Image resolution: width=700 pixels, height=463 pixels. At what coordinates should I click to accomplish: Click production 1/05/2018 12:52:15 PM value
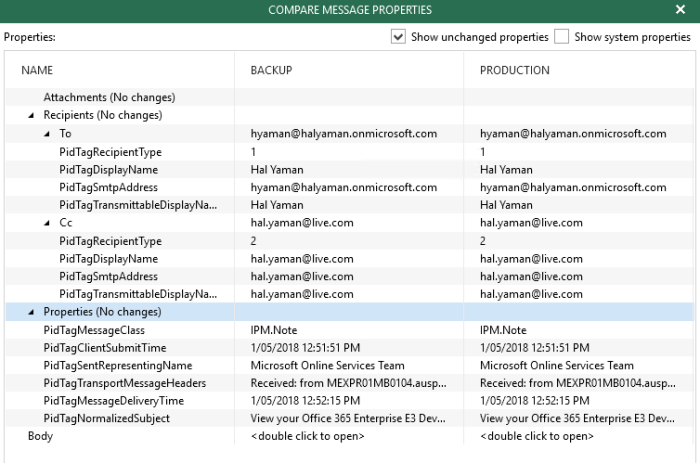[535, 400]
